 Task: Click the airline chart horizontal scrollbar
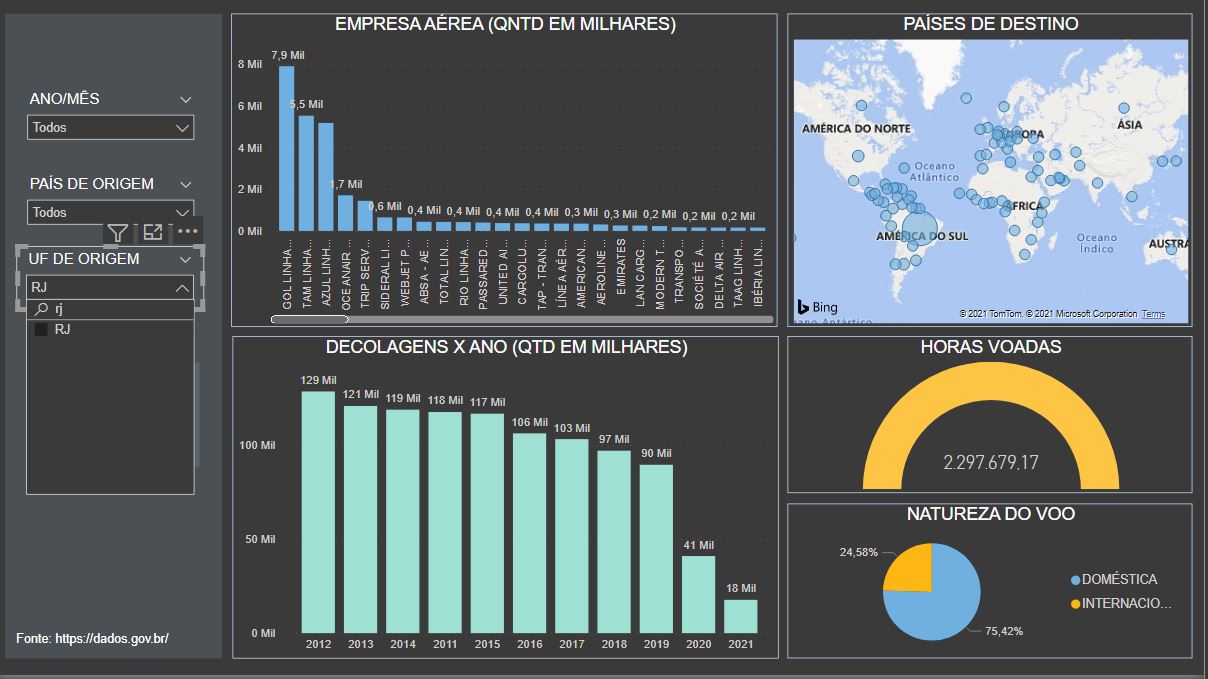pyautogui.click(x=310, y=320)
